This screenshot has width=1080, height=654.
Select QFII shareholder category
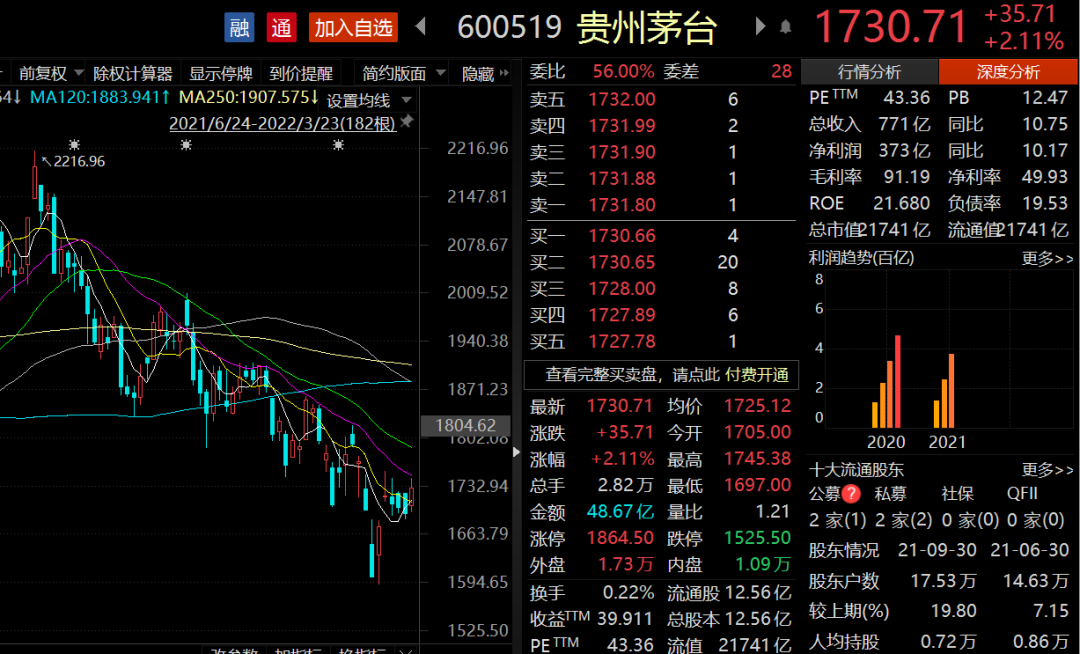(1022, 494)
